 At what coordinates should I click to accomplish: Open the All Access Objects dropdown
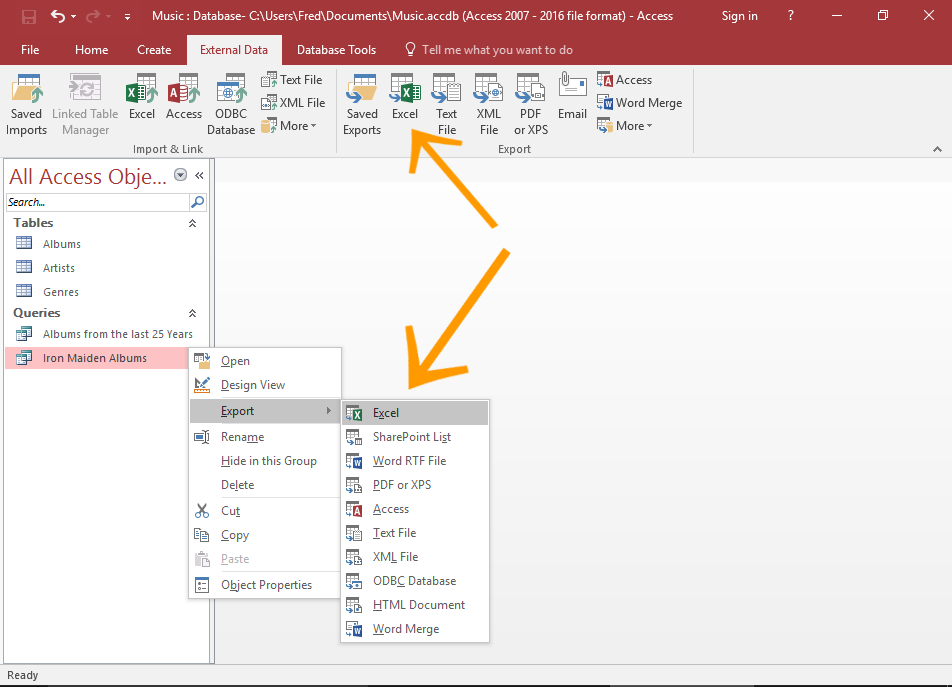coord(180,175)
